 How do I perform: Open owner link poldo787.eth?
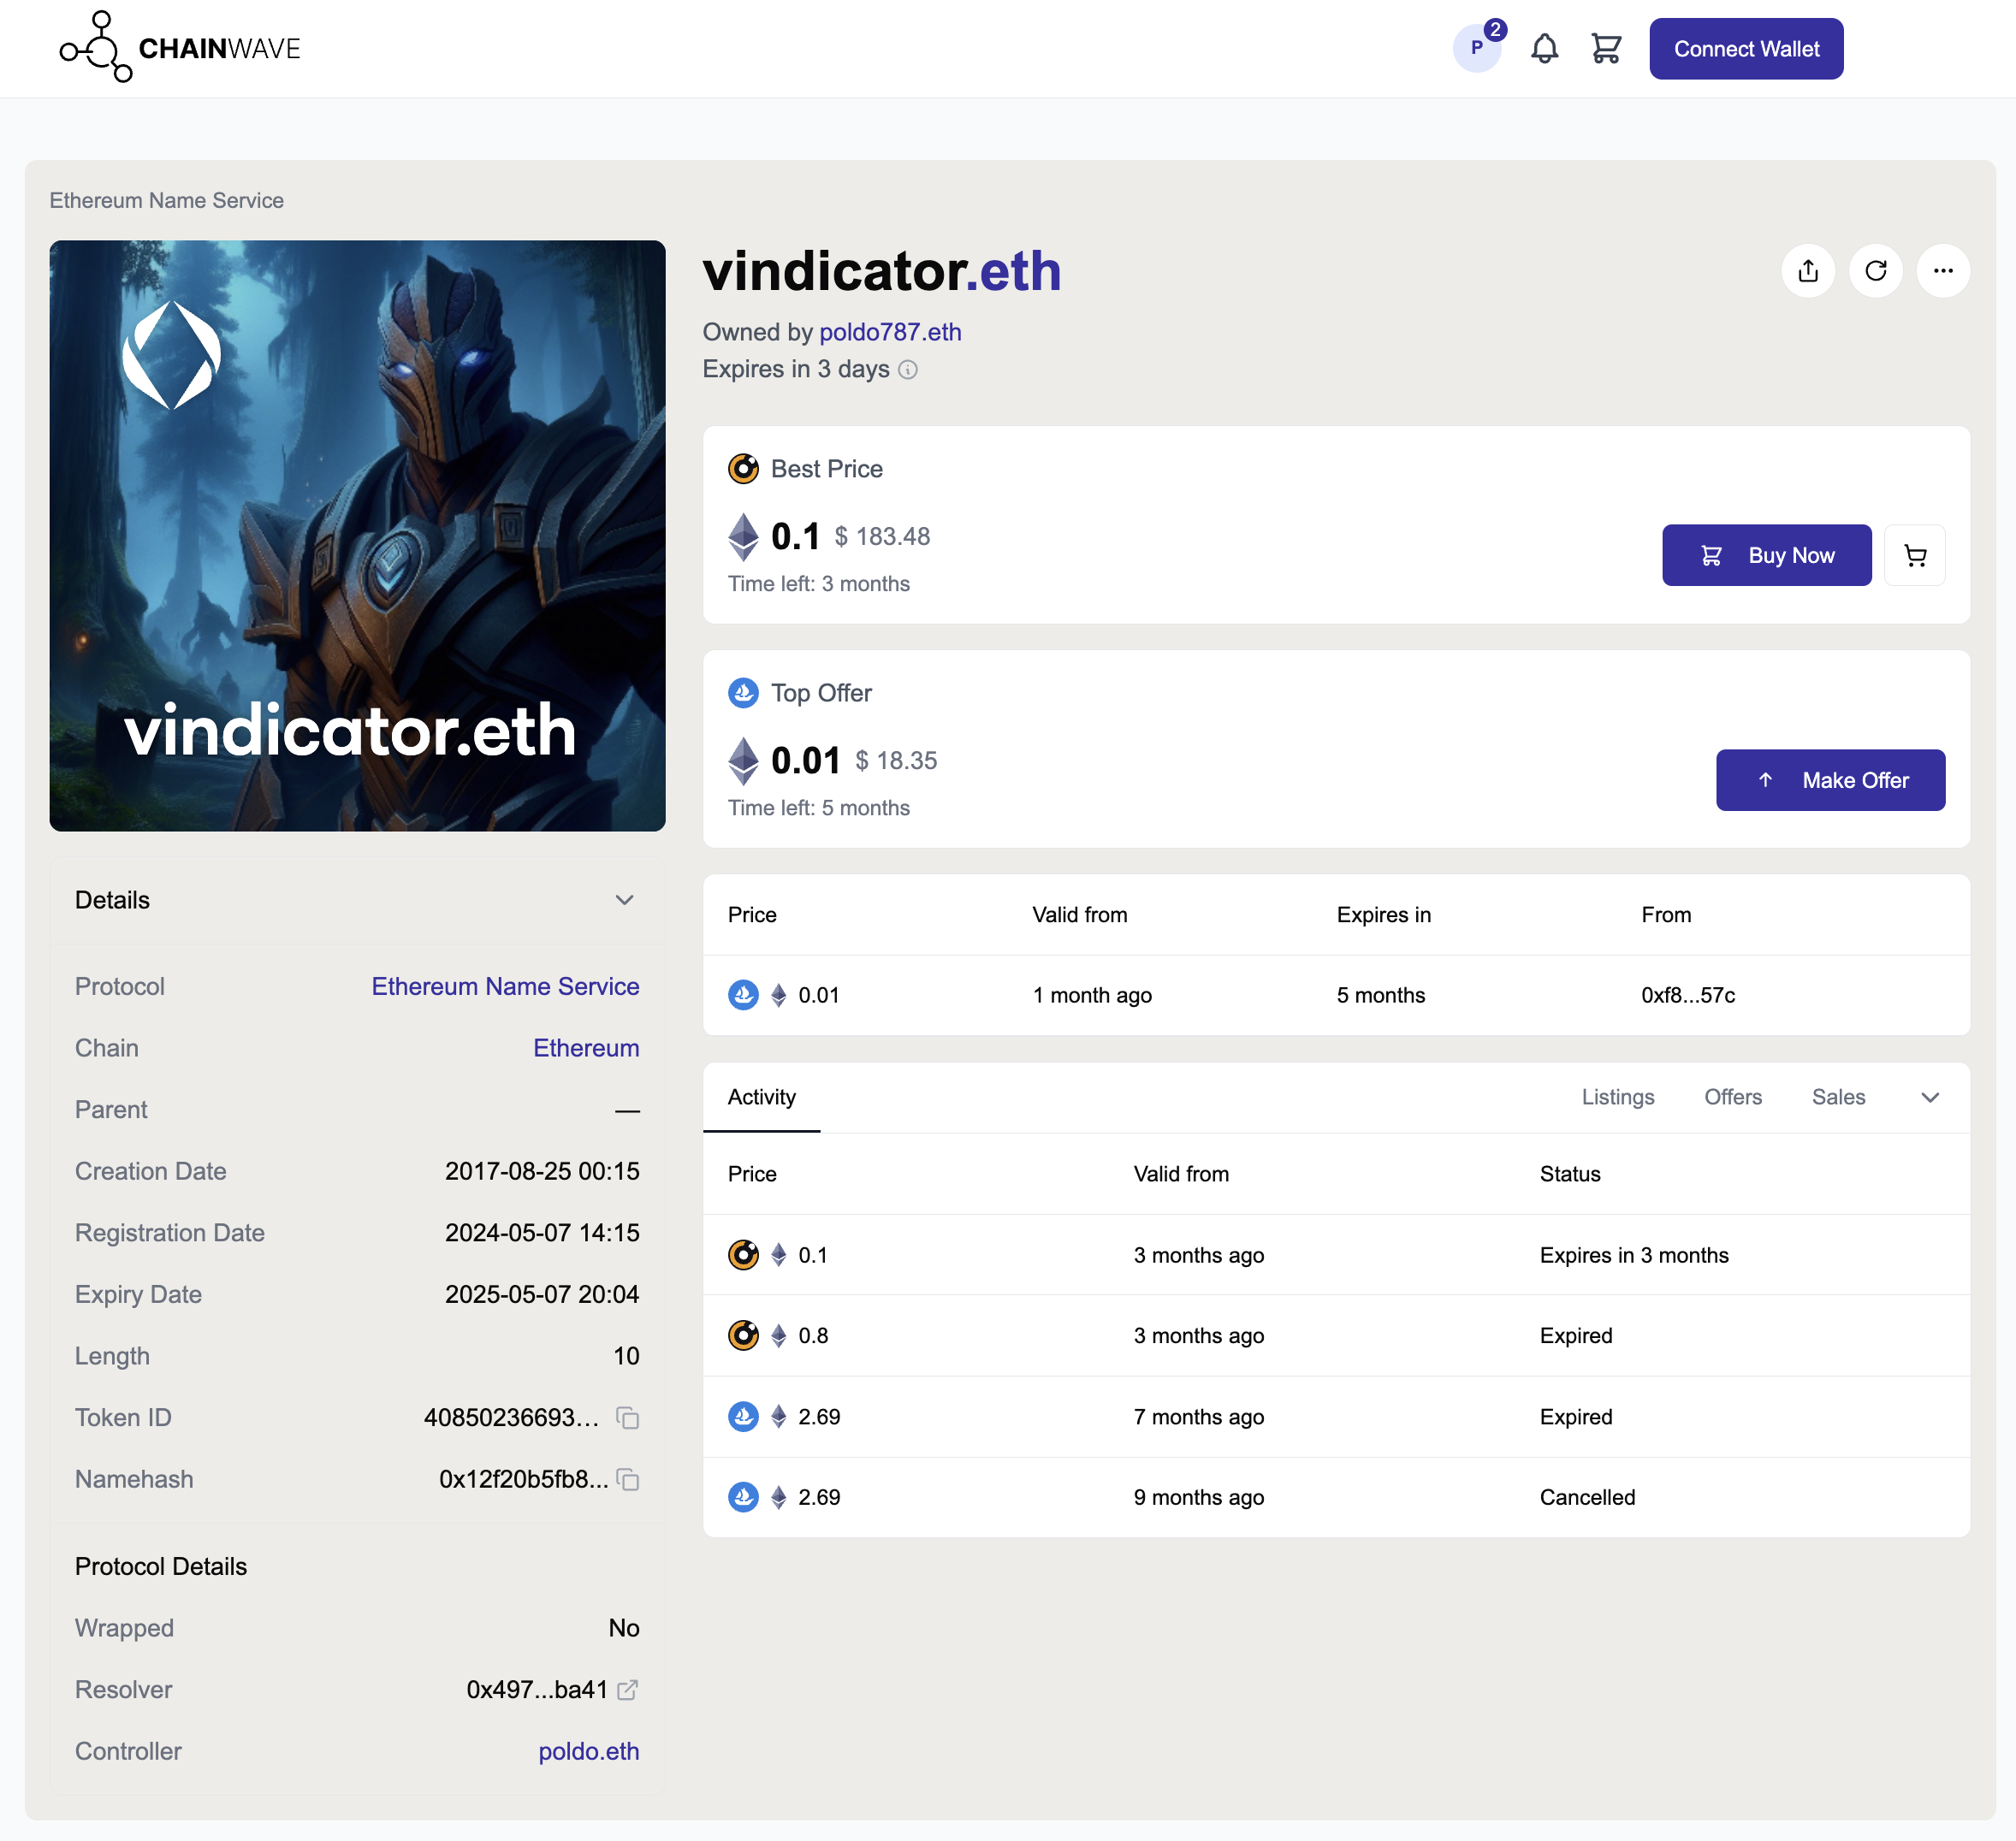click(890, 332)
